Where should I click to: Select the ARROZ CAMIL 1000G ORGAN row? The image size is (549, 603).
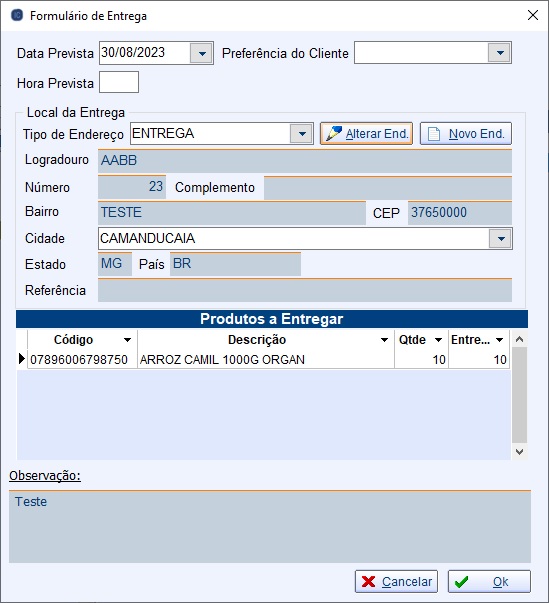coord(268,359)
